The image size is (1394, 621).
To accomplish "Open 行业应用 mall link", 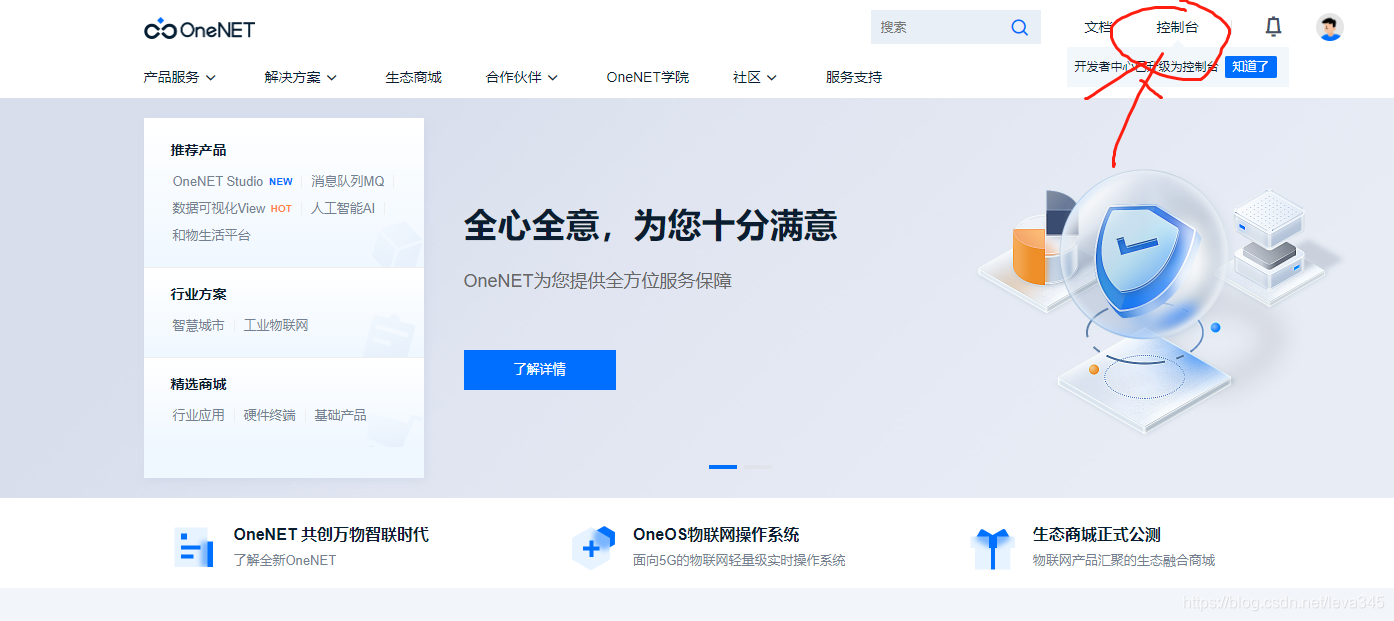I will click(x=198, y=415).
